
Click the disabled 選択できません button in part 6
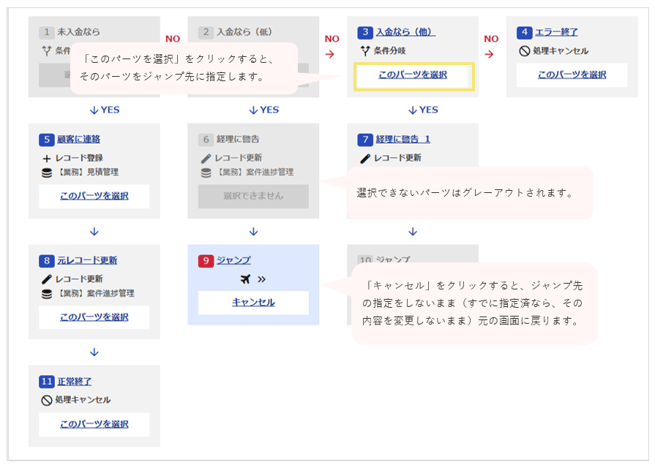[x=254, y=196]
